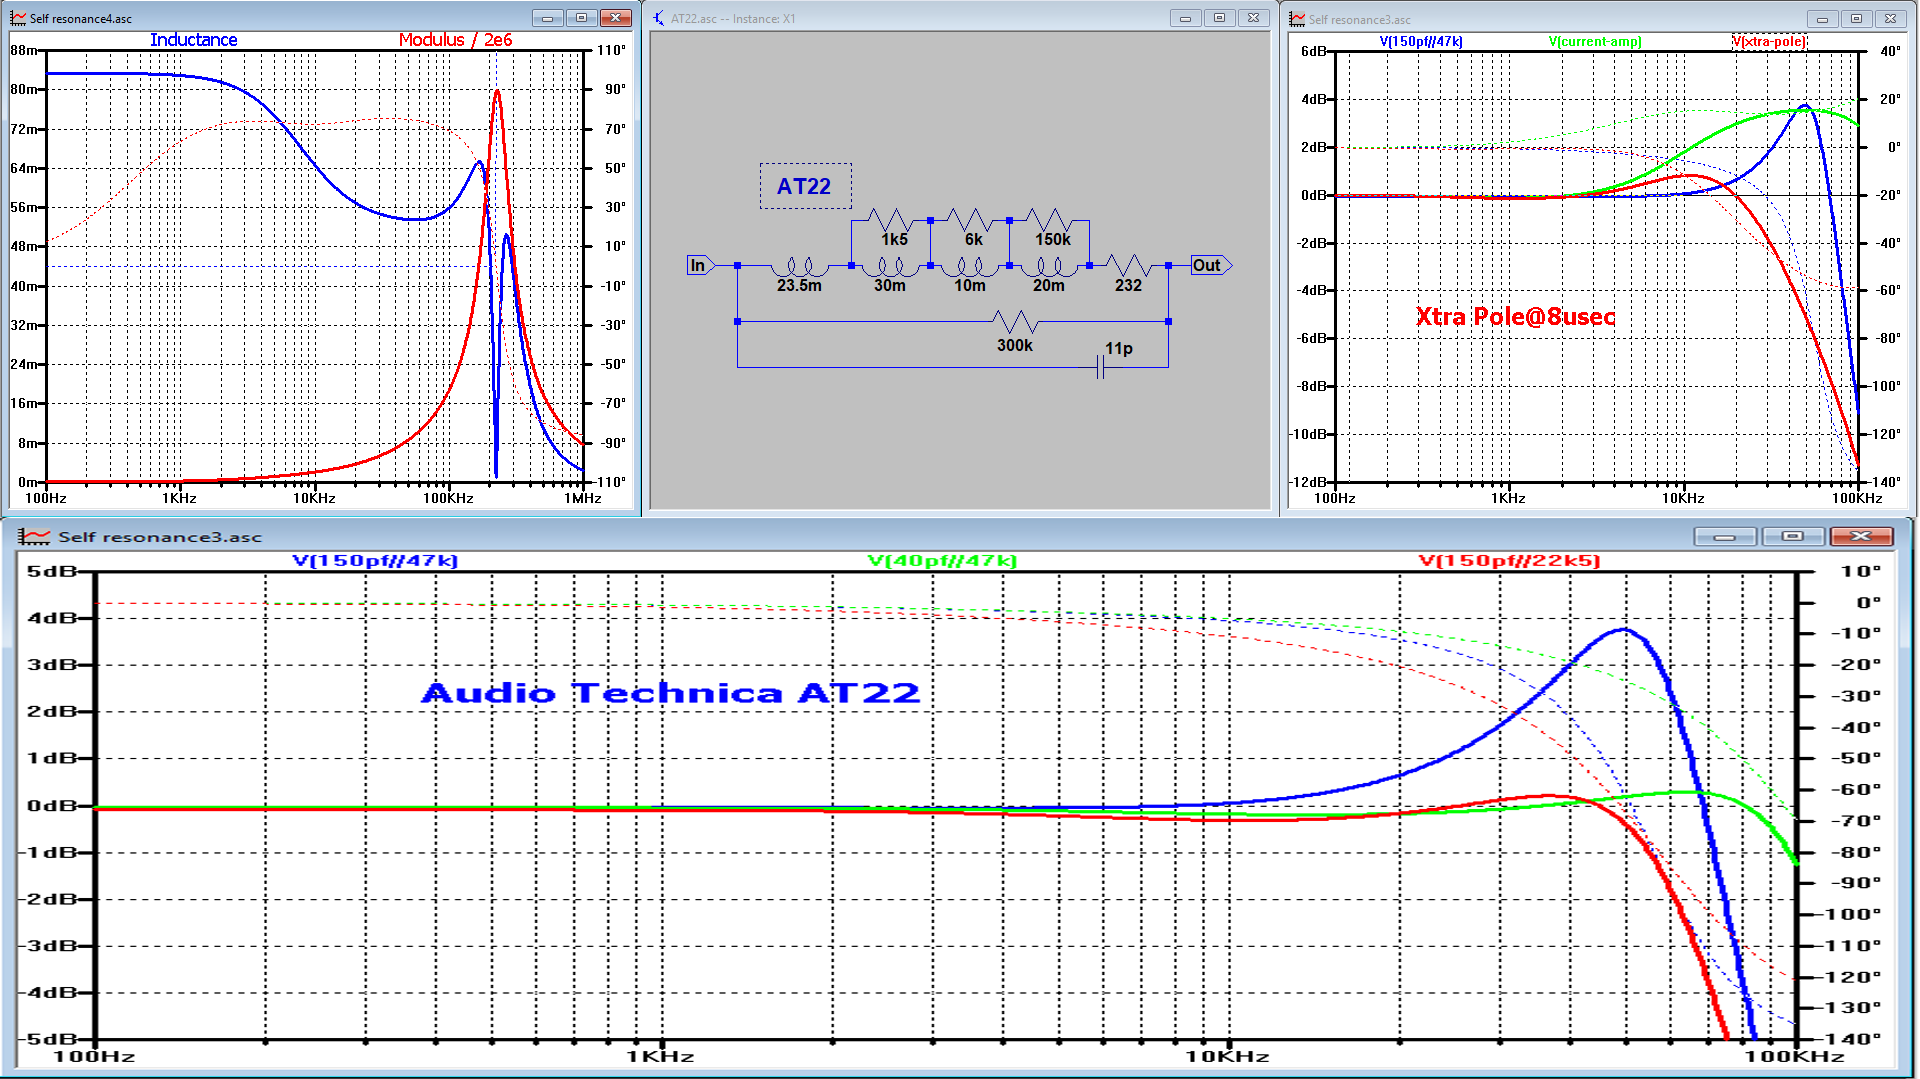Close the Self resonance4.asc window
The image size is (1920, 1079).
pos(616,18)
